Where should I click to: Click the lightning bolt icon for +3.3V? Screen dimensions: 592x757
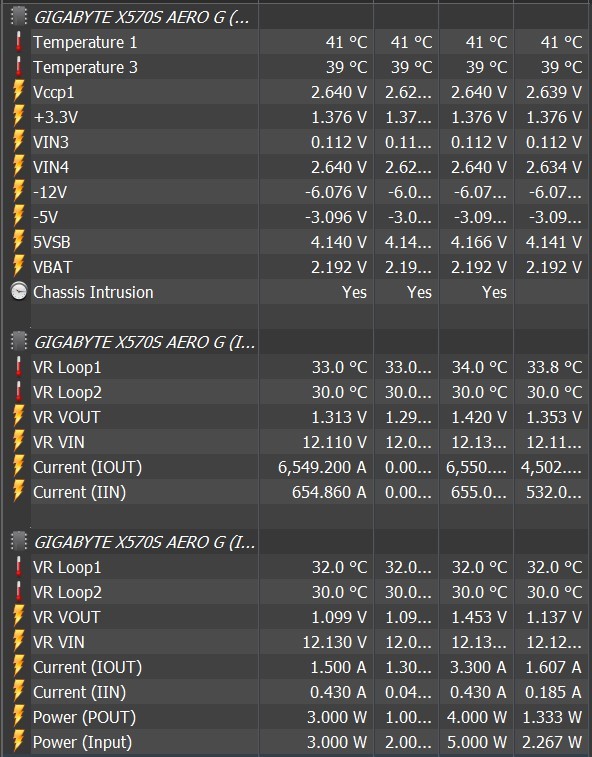(x=18, y=117)
